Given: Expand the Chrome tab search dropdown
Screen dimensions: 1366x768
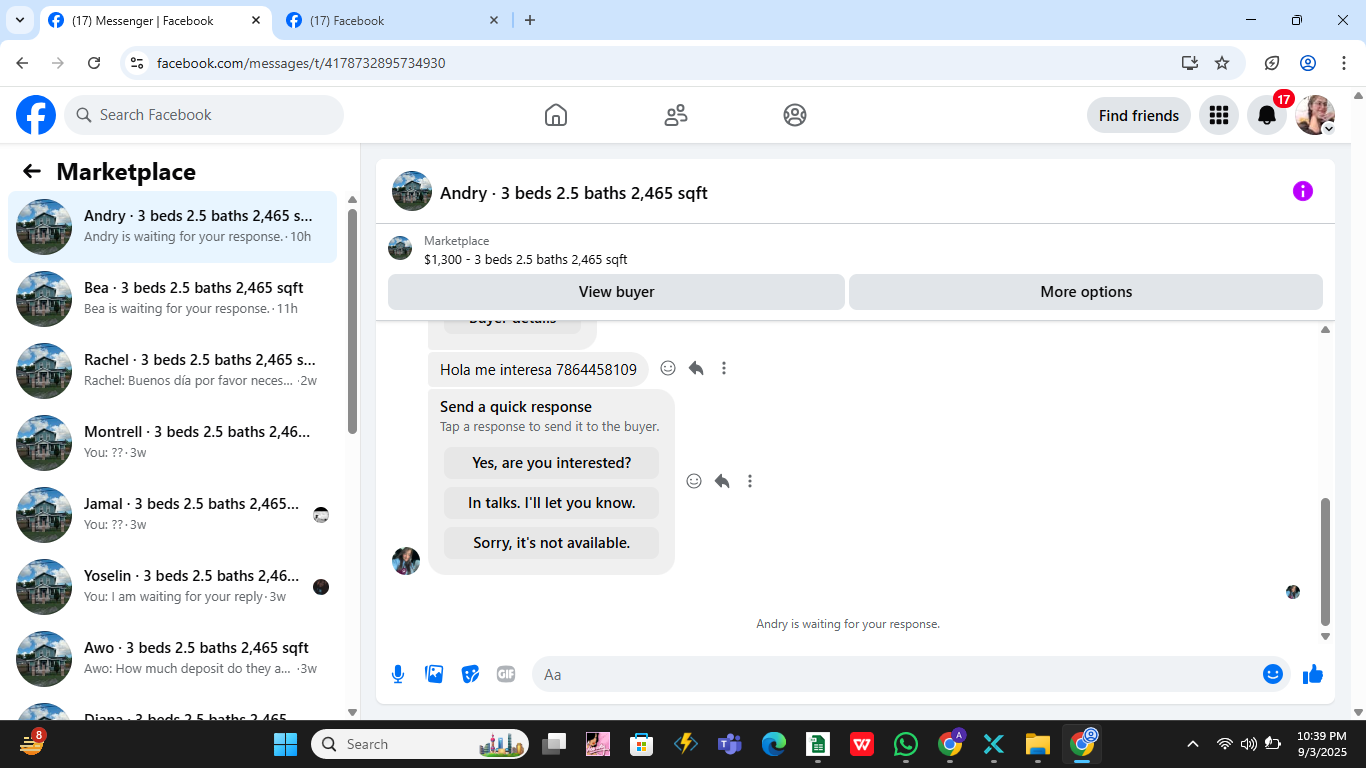Looking at the screenshot, I should (x=20, y=20).
